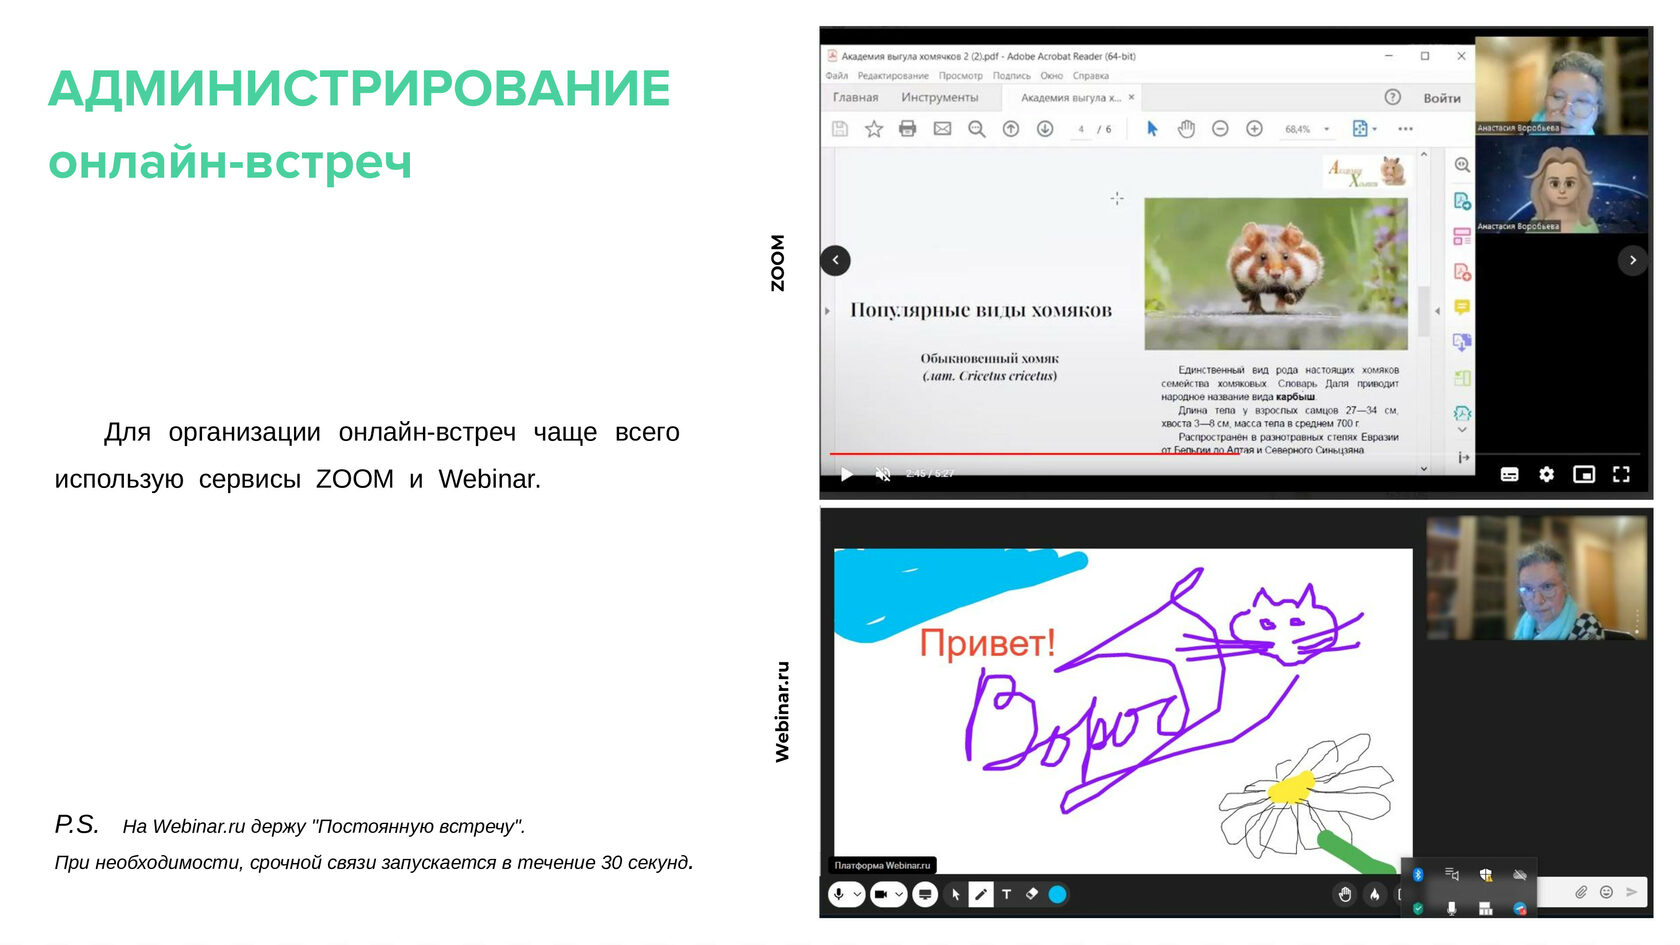Select the presenter webcam thumbnail in Webinar
This screenshot has width=1680, height=945.
pos(1536,578)
